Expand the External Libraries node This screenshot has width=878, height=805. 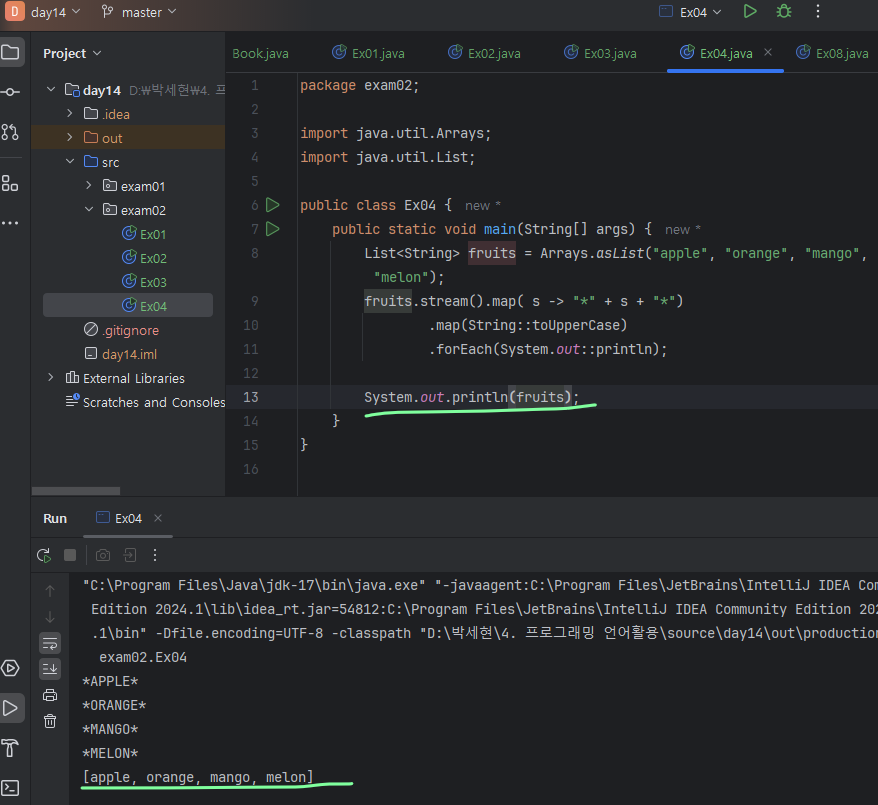point(51,378)
